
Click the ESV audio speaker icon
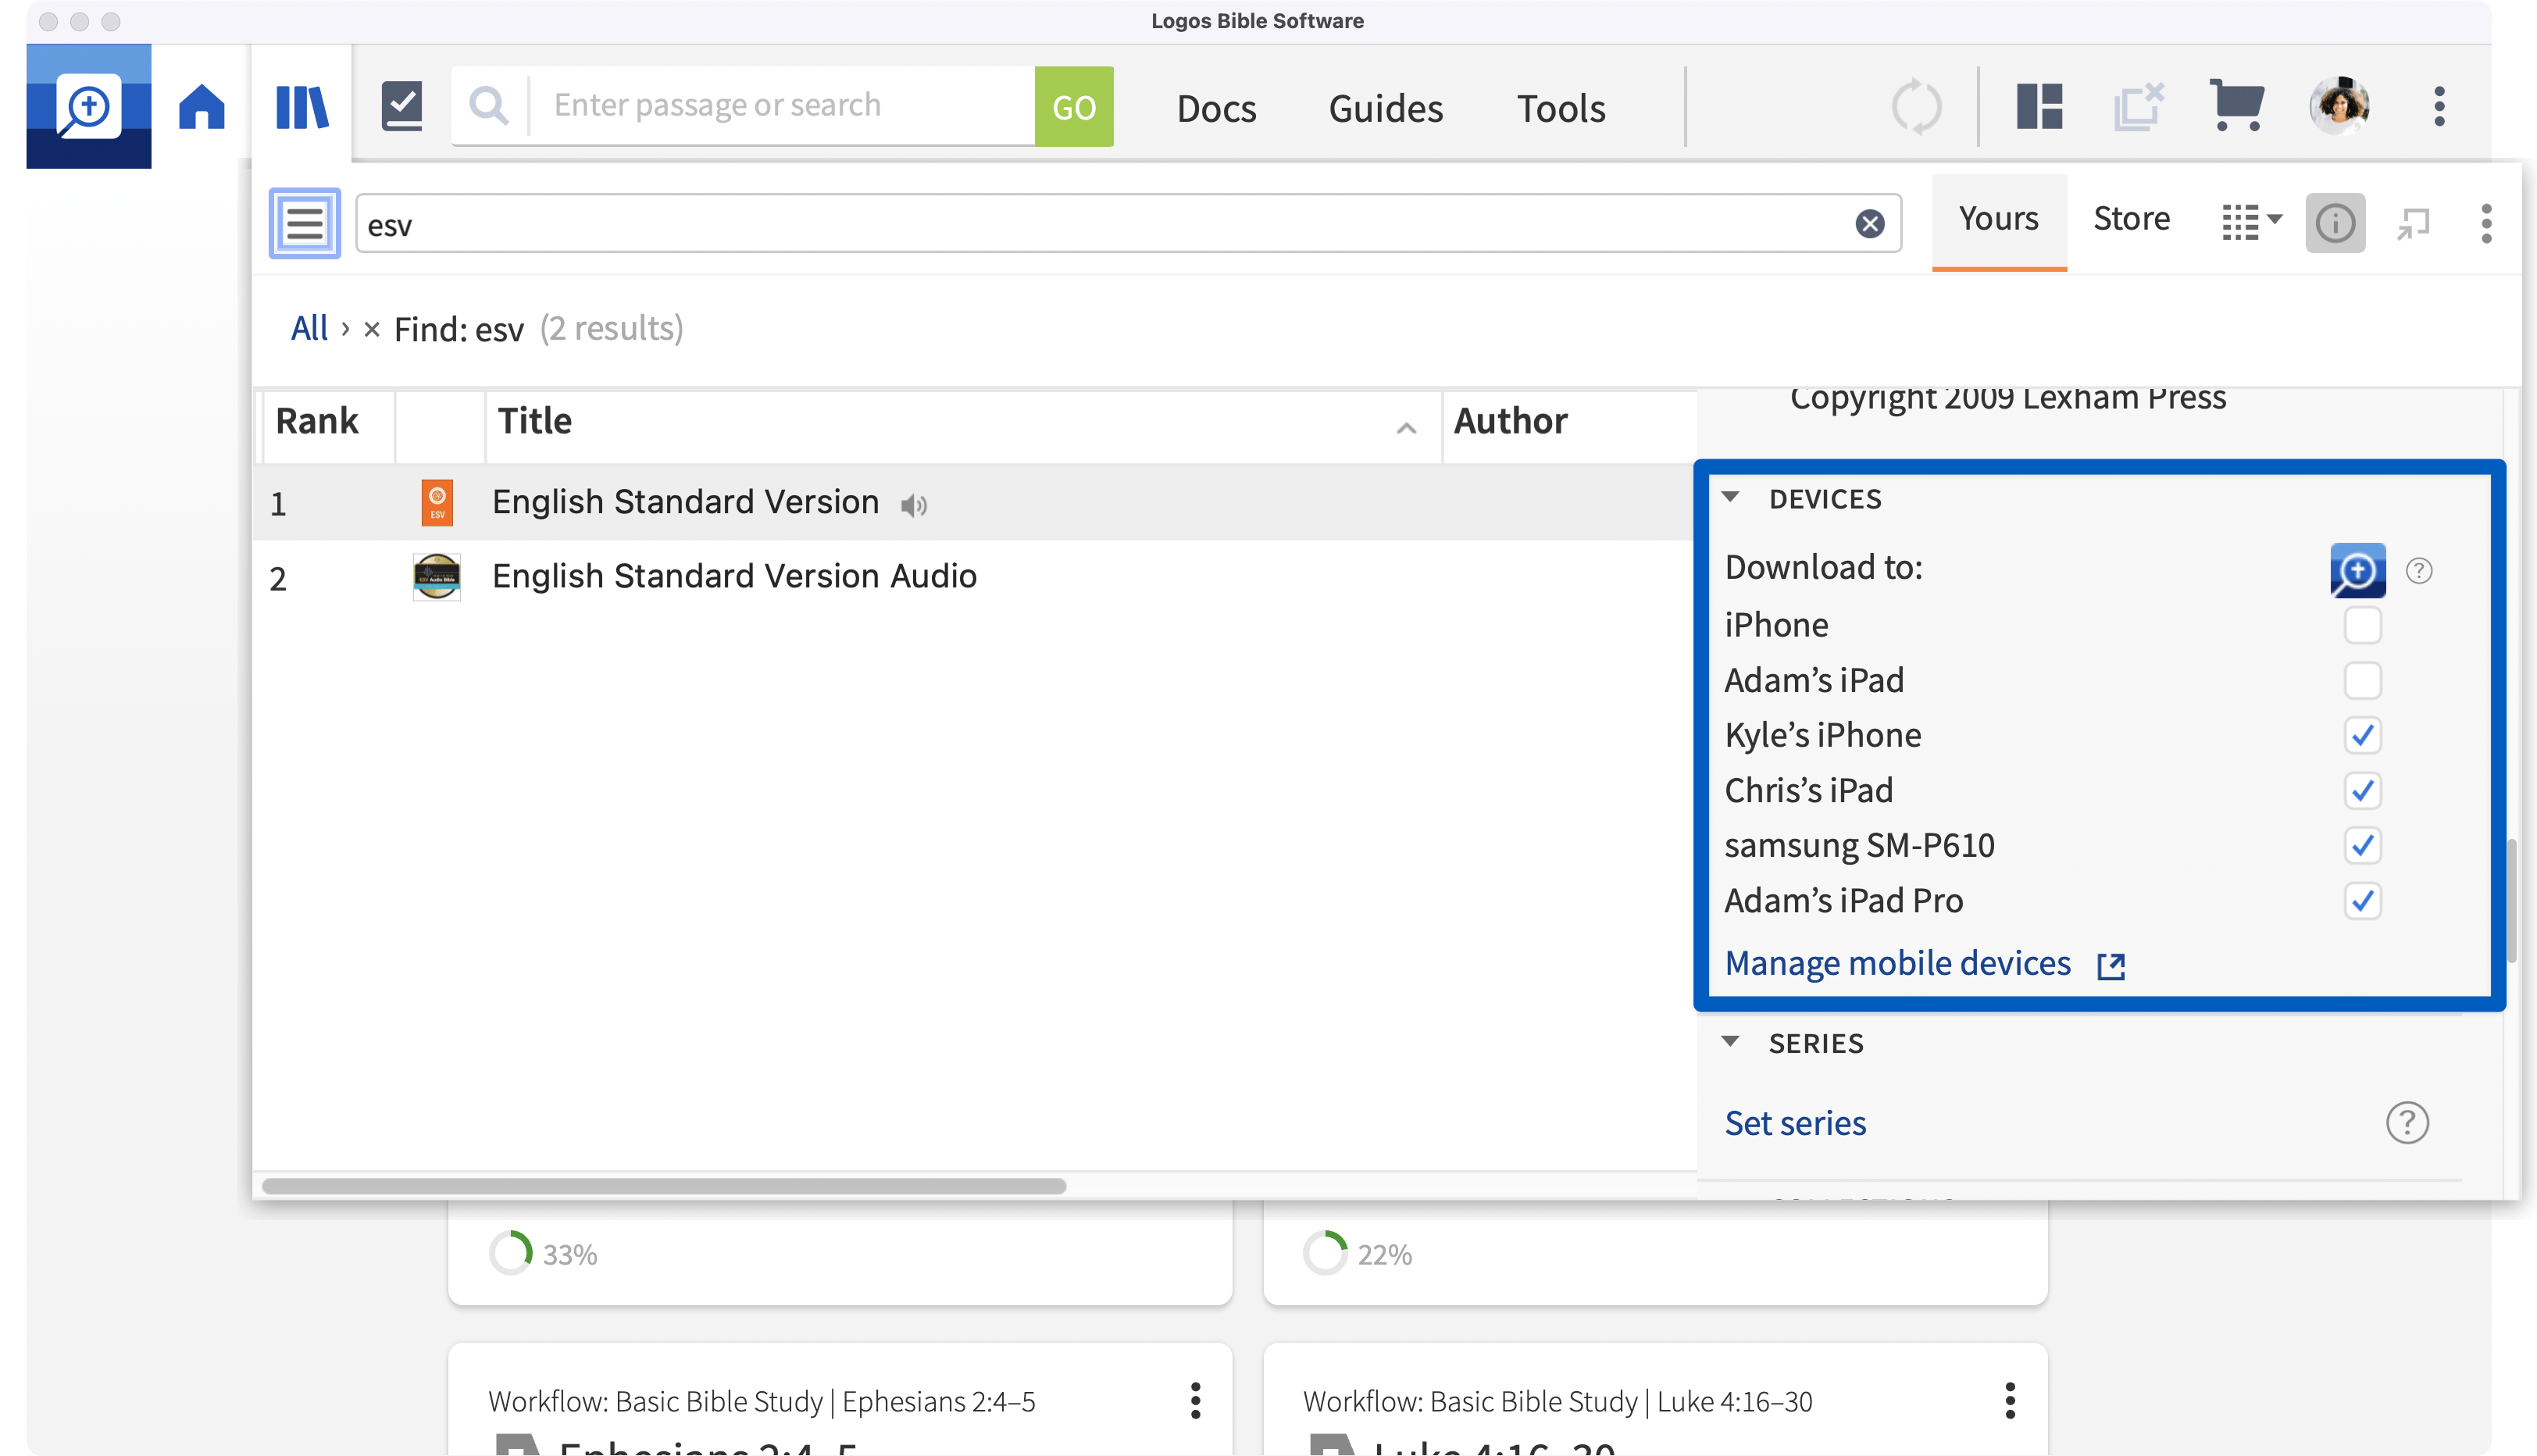tap(913, 505)
